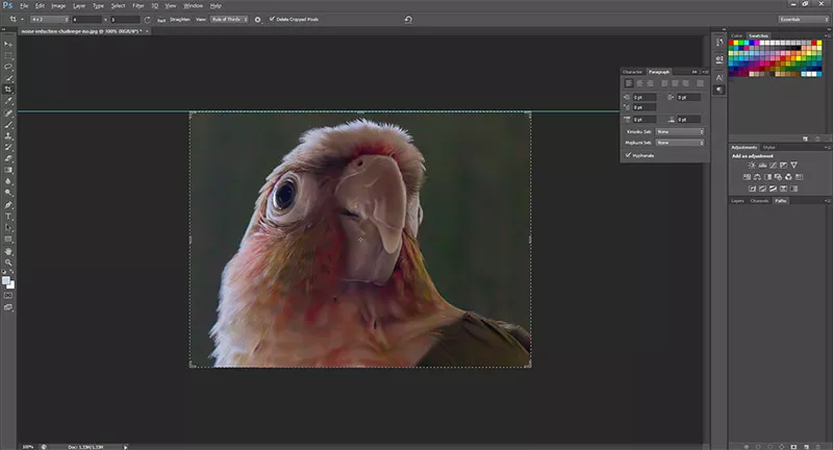Switch to the Channels tab
This screenshot has width=833, height=450.
pyautogui.click(x=759, y=201)
